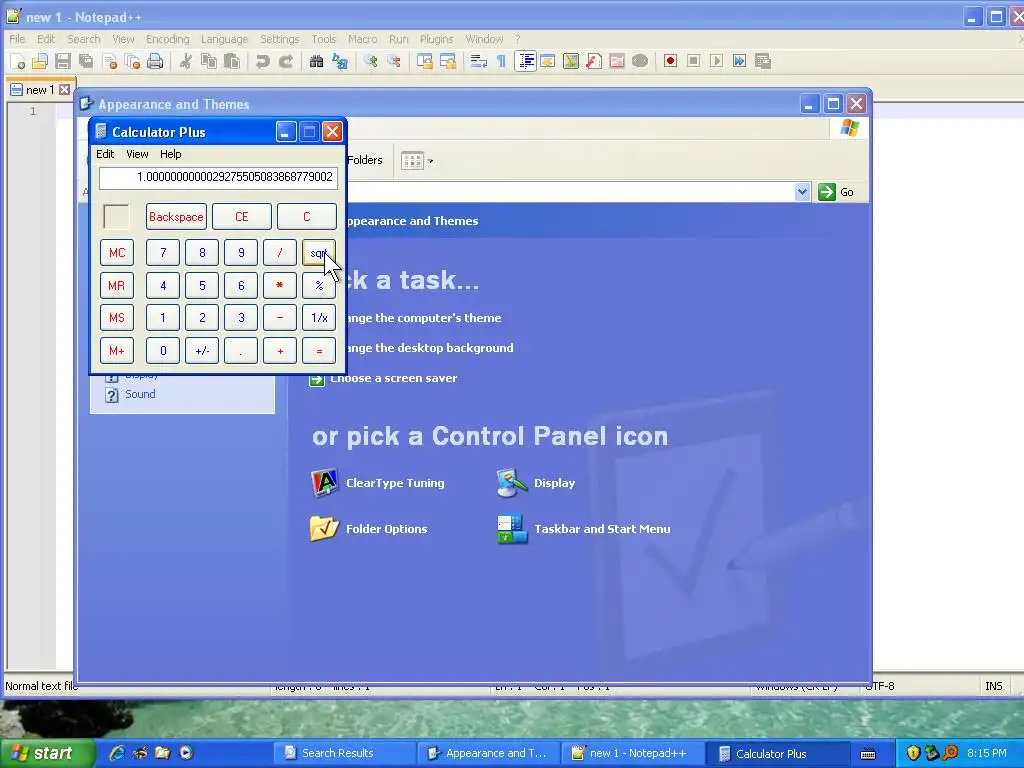
Task: Open the Edit menu in Calculator Plus
Action: click(x=105, y=154)
